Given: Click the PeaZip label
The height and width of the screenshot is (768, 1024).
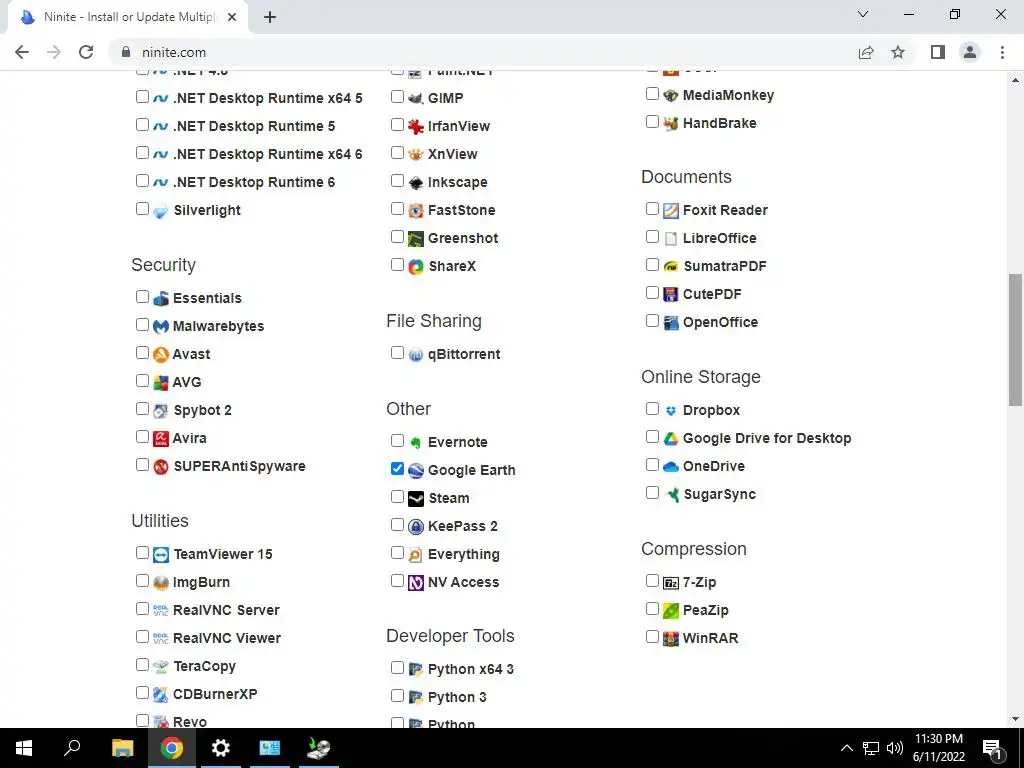Looking at the screenshot, I should [x=705, y=610].
